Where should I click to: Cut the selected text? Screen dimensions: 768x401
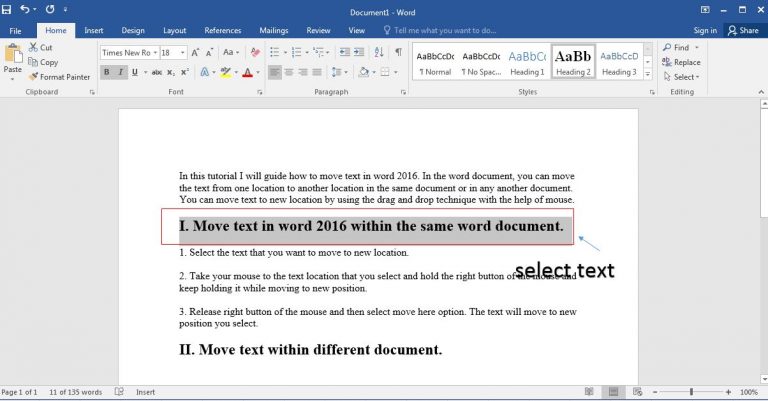point(40,47)
